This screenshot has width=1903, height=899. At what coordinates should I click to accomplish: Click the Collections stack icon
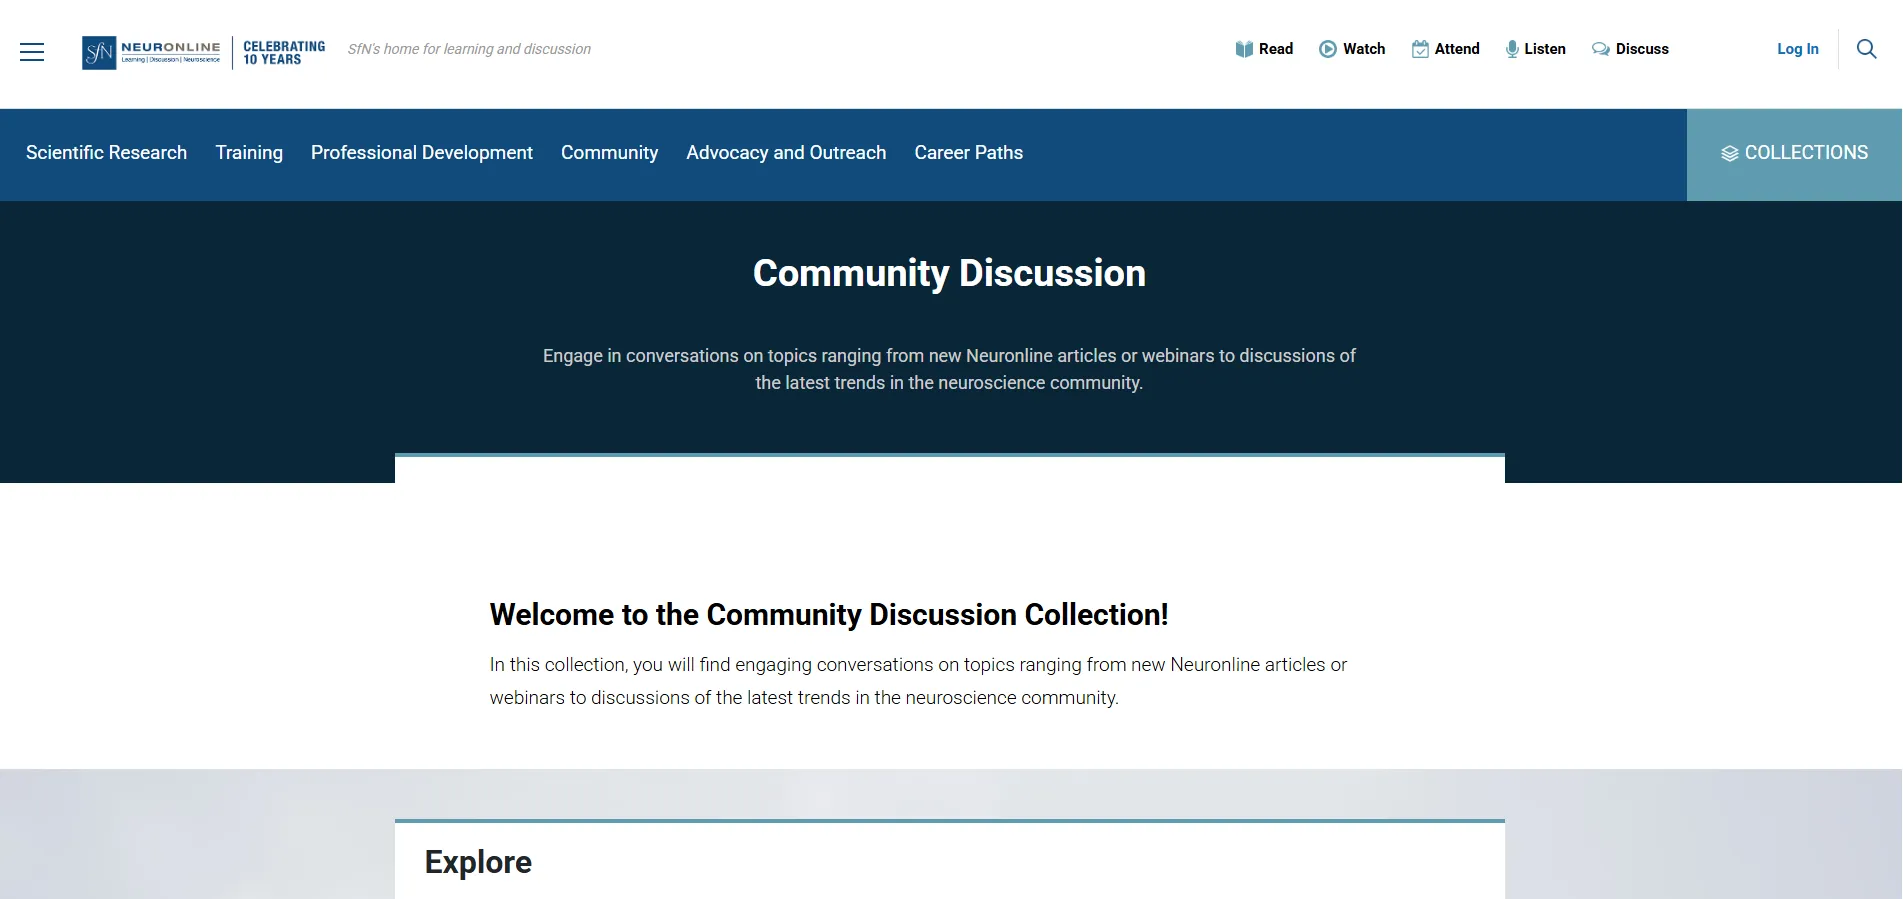point(1730,153)
